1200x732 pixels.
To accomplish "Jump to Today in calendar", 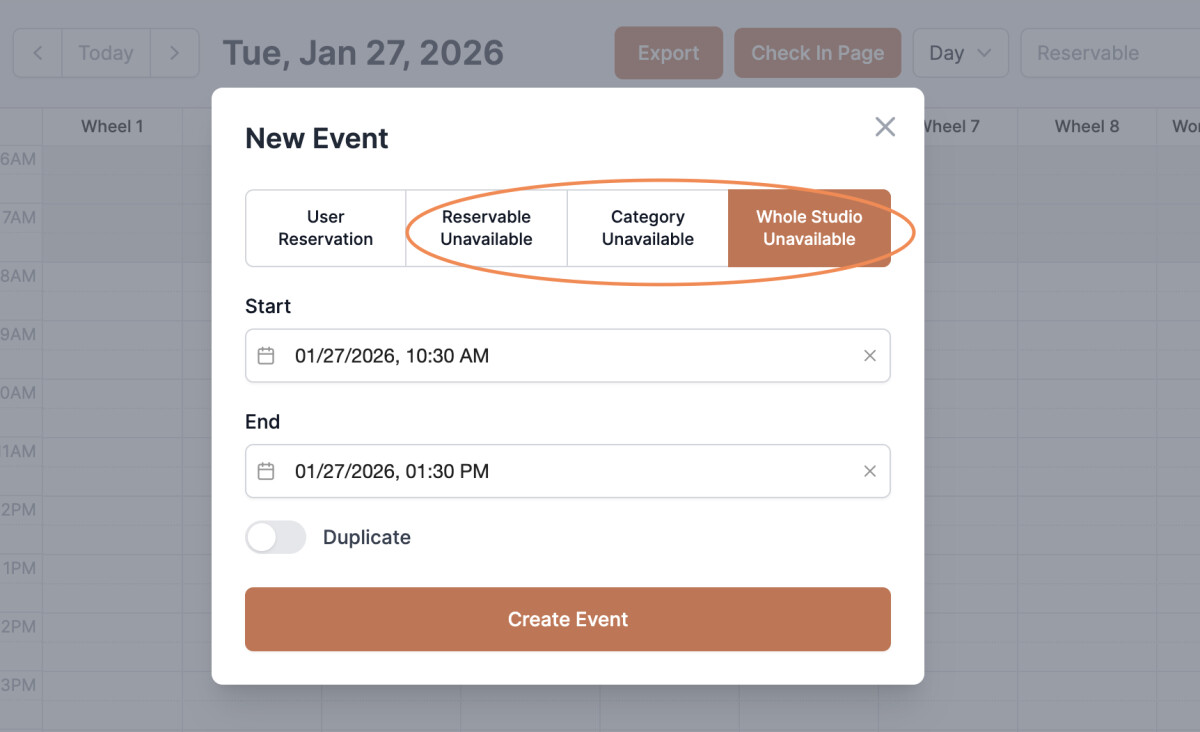I will (106, 53).
